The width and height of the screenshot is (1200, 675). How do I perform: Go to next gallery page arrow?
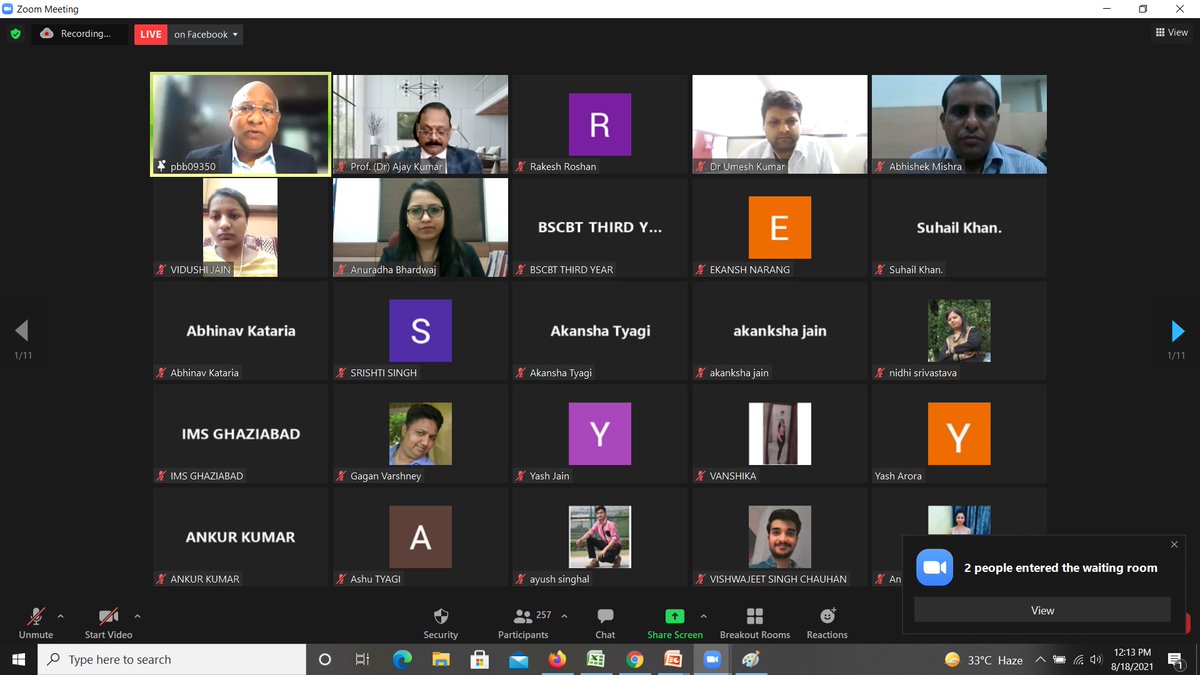pos(1178,331)
